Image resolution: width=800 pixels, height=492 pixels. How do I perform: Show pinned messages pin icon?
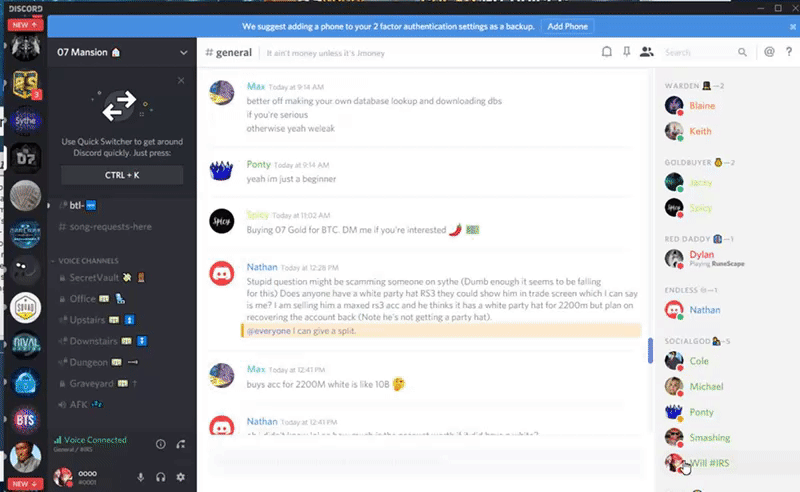[627, 52]
